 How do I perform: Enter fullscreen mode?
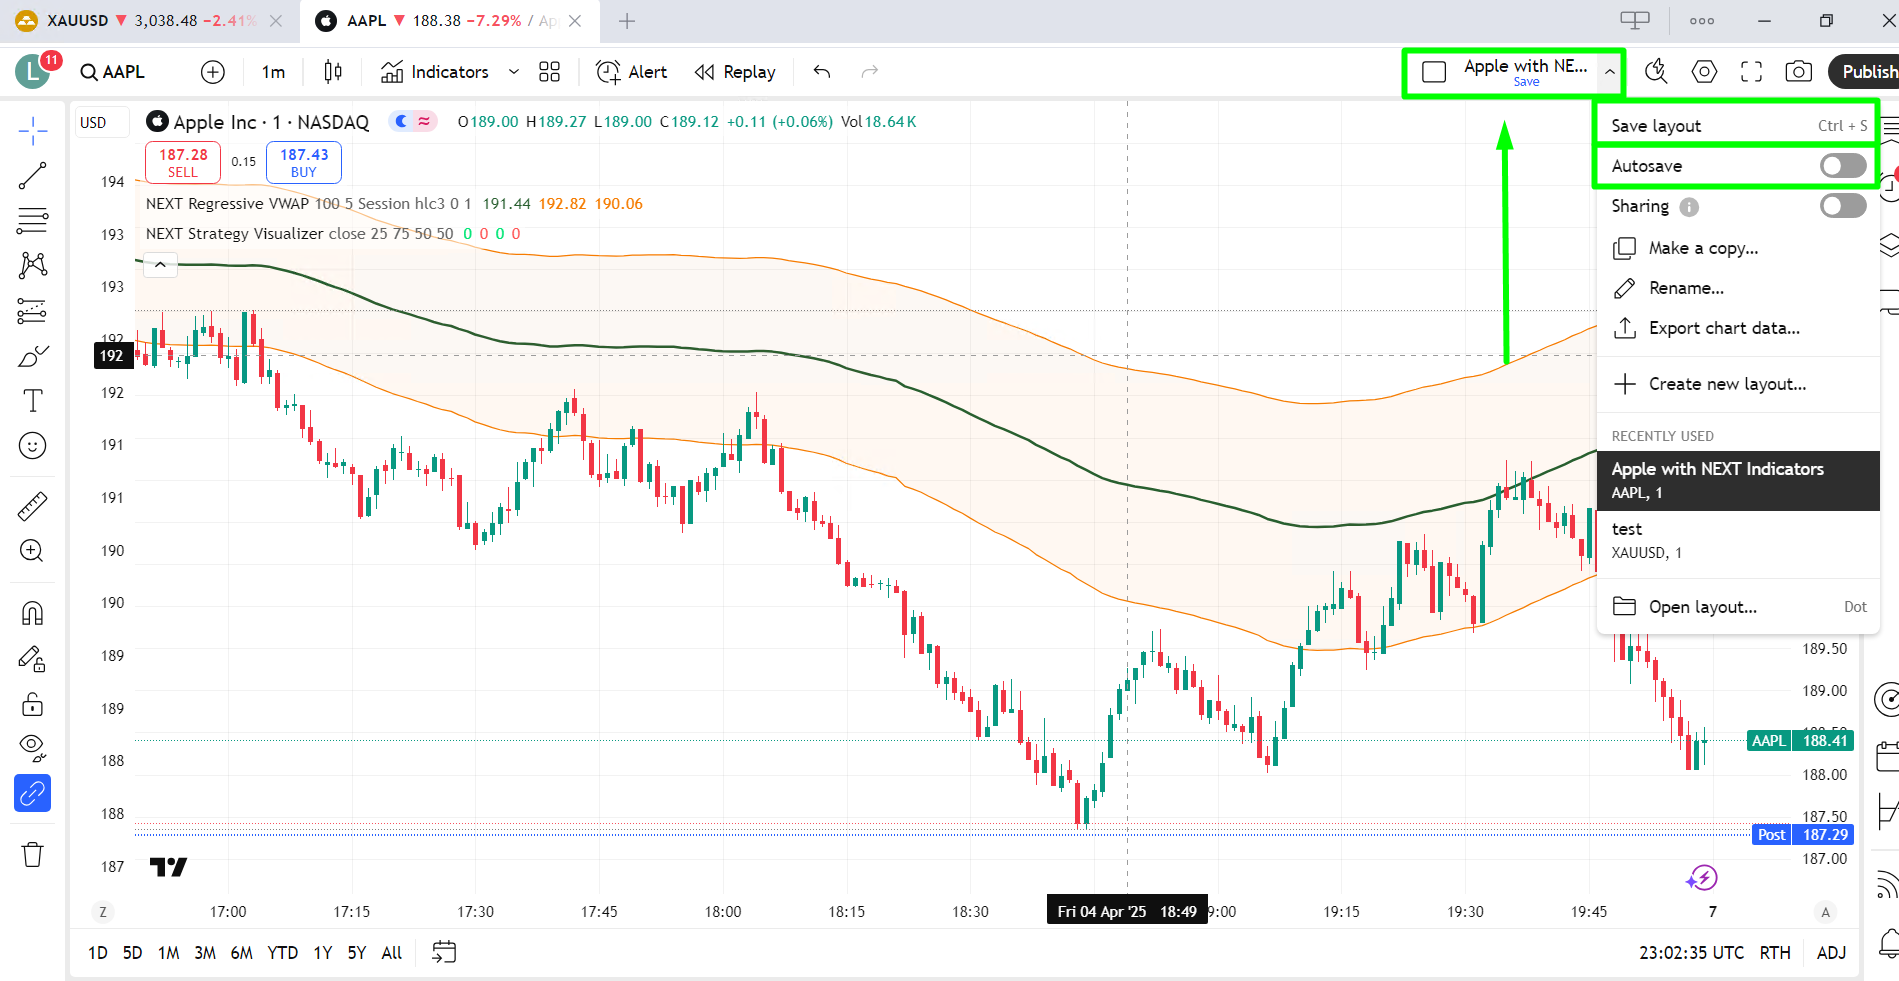click(1751, 72)
